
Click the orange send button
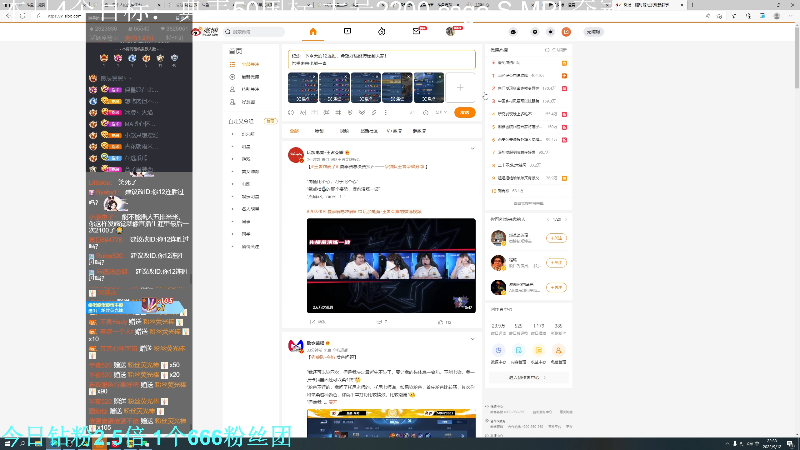point(464,112)
